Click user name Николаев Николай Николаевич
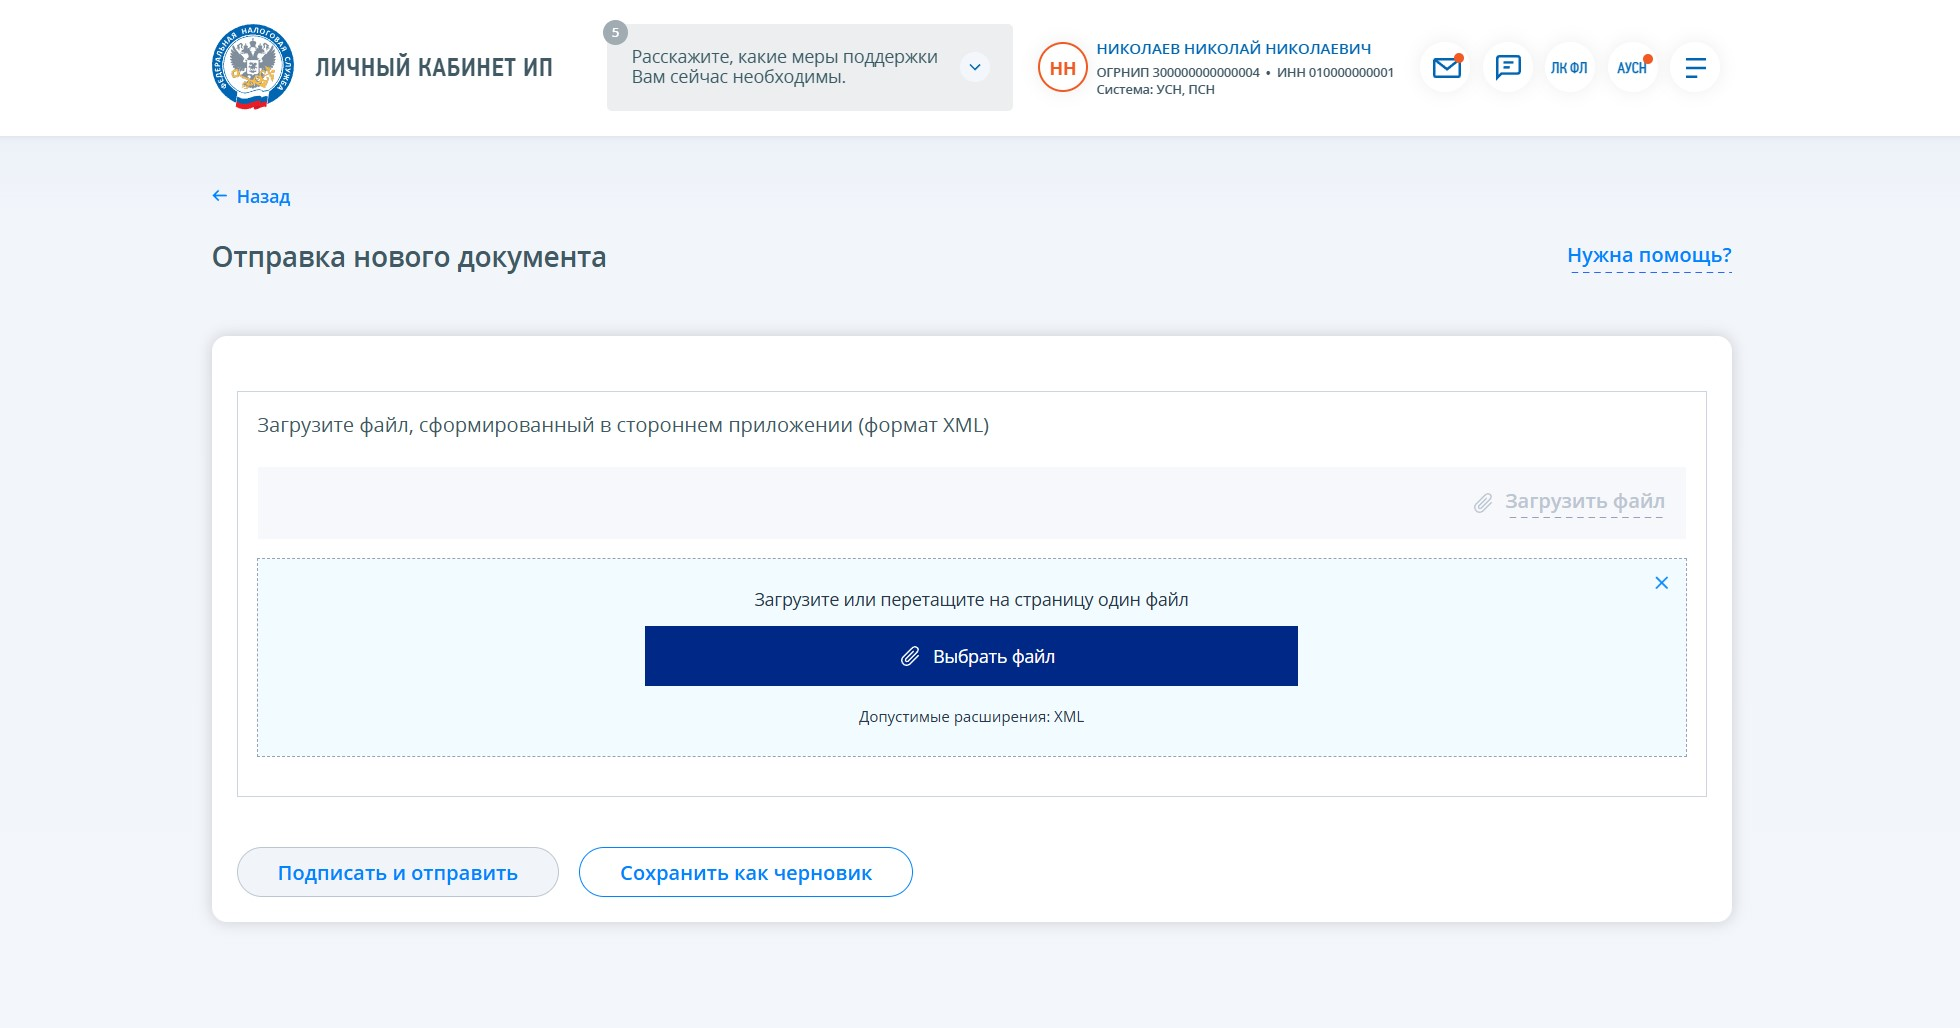 (1233, 49)
